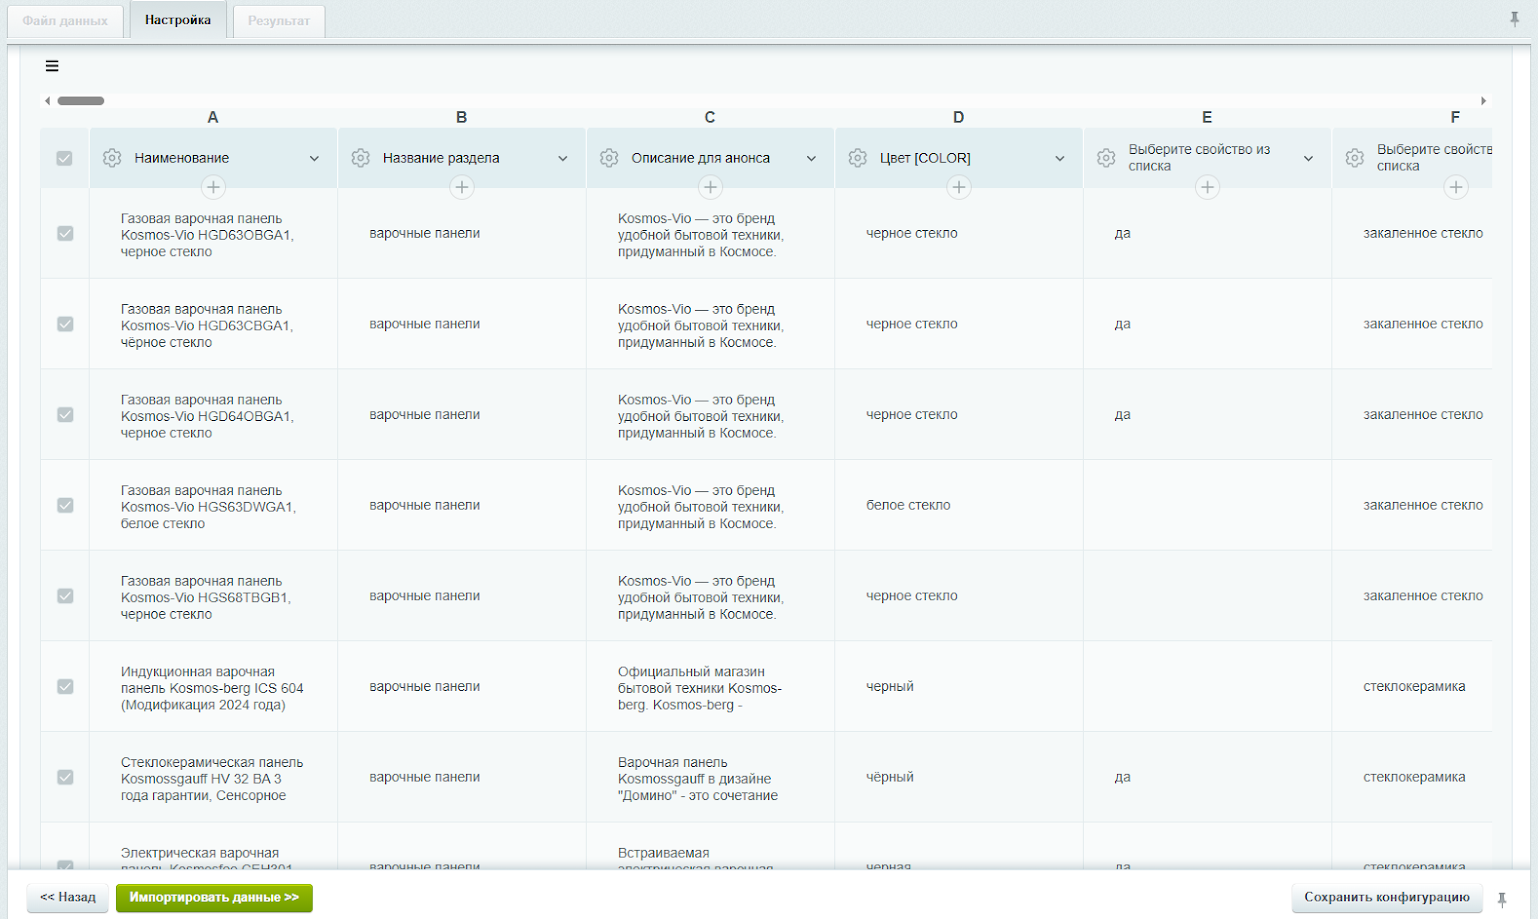Viewport: 1538px width, 919px height.
Task: Click the left scroll arrow
Action: coord(47,101)
